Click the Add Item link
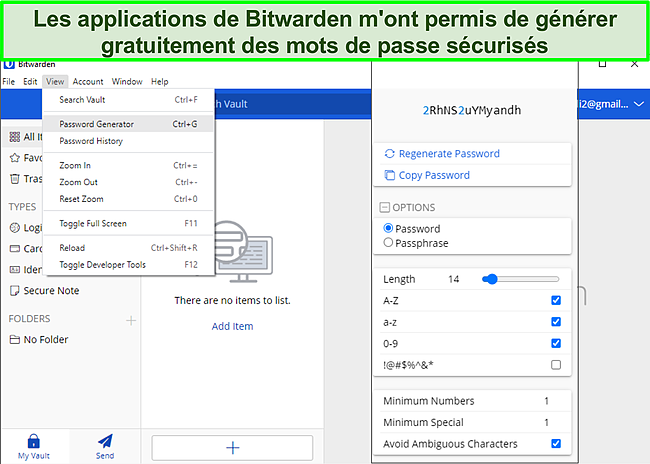650x464 pixels. click(233, 326)
